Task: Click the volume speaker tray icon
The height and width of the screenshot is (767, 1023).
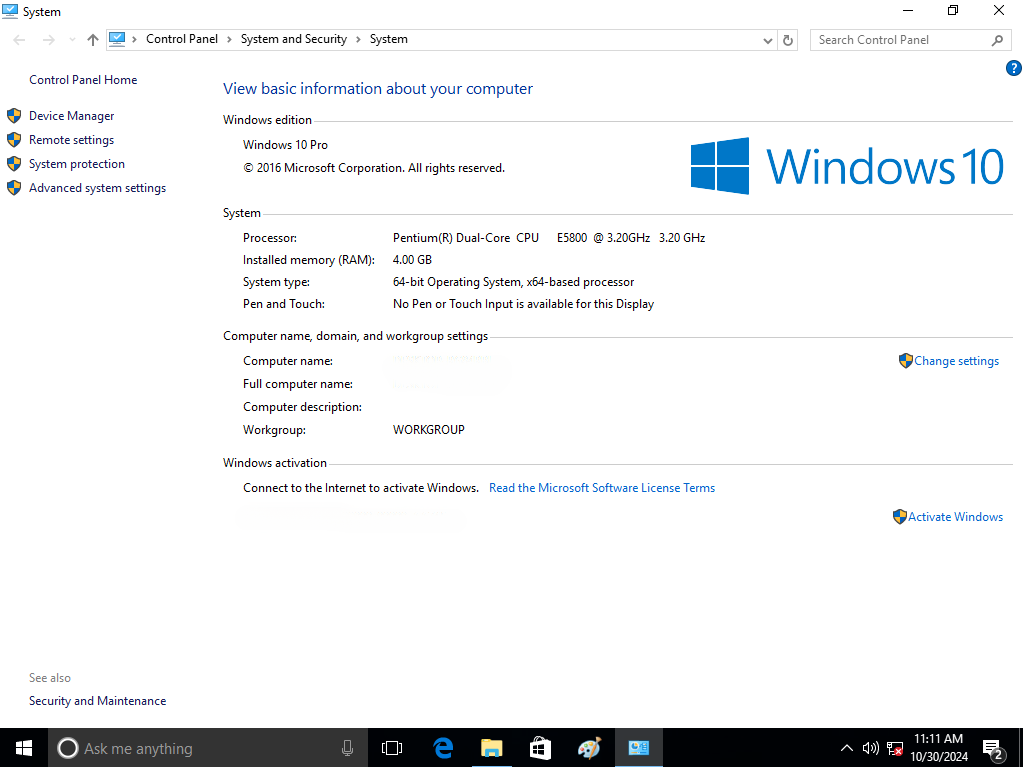Action: (870, 748)
